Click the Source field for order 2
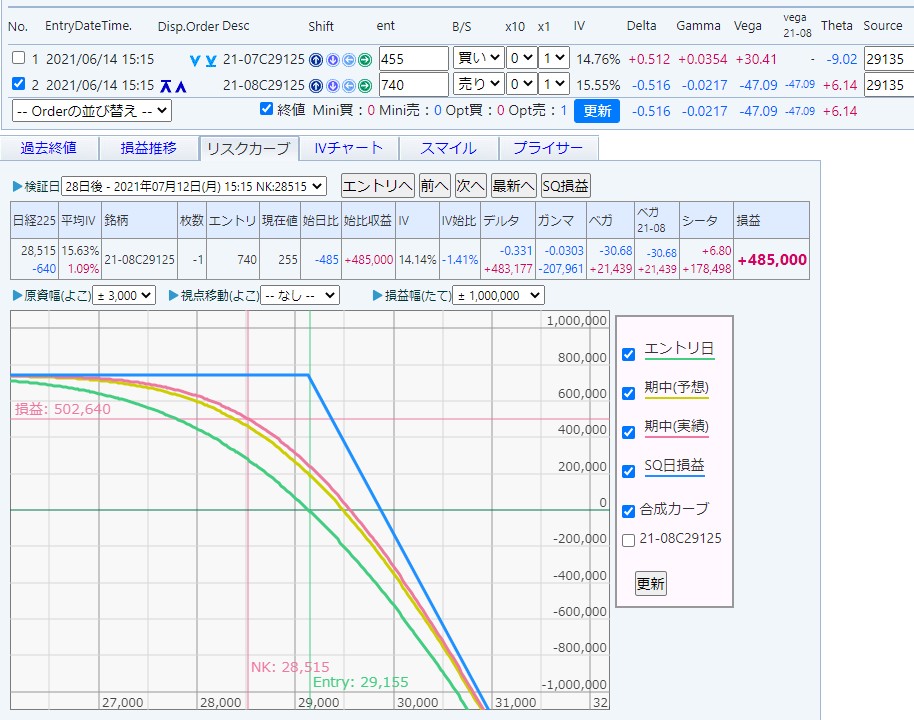This screenshot has height=720, width=914. point(888,85)
